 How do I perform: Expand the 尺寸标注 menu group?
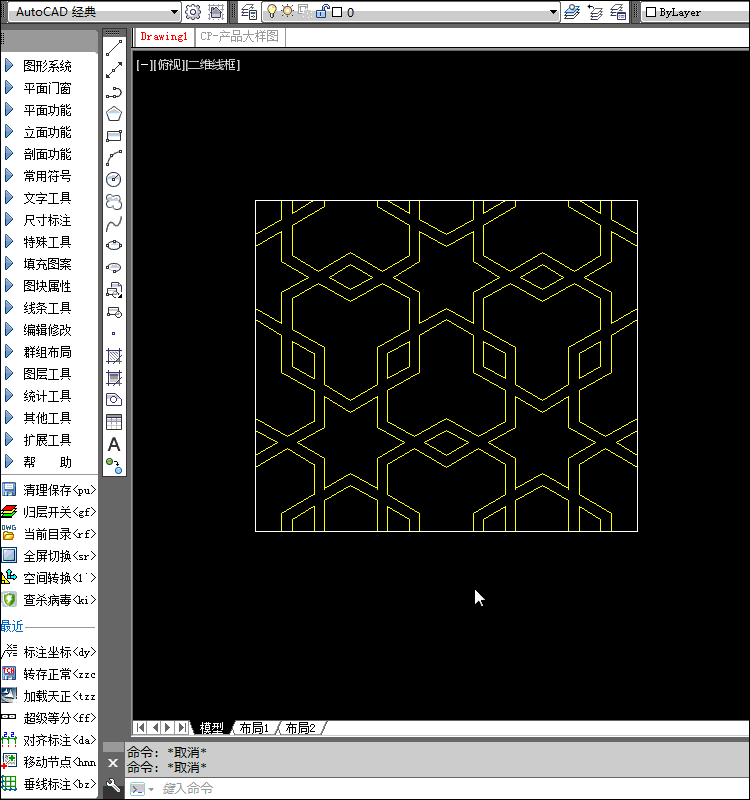(x=48, y=220)
